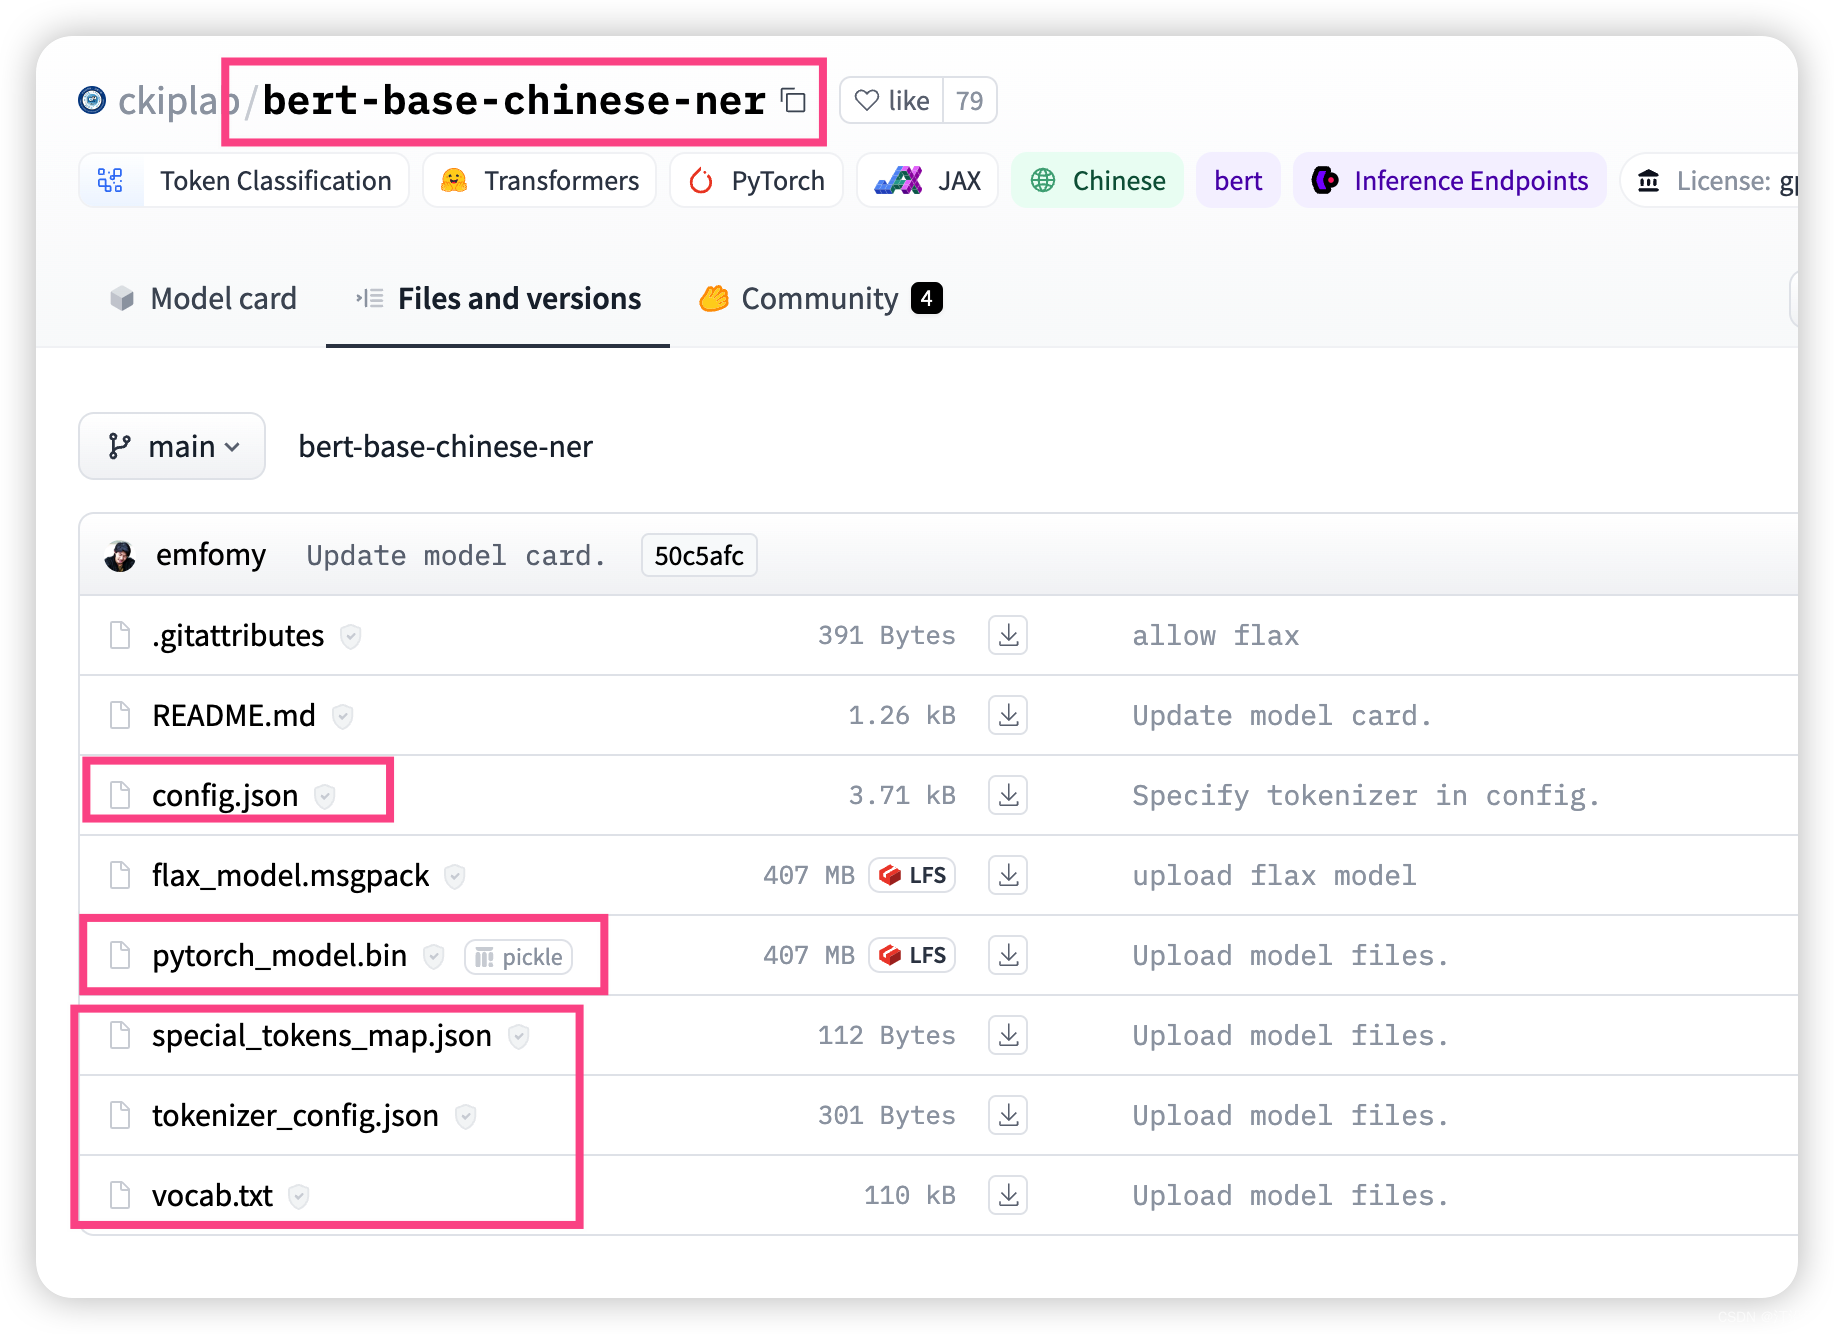
Task: Open commit hash 50c5afc
Action: [699, 555]
